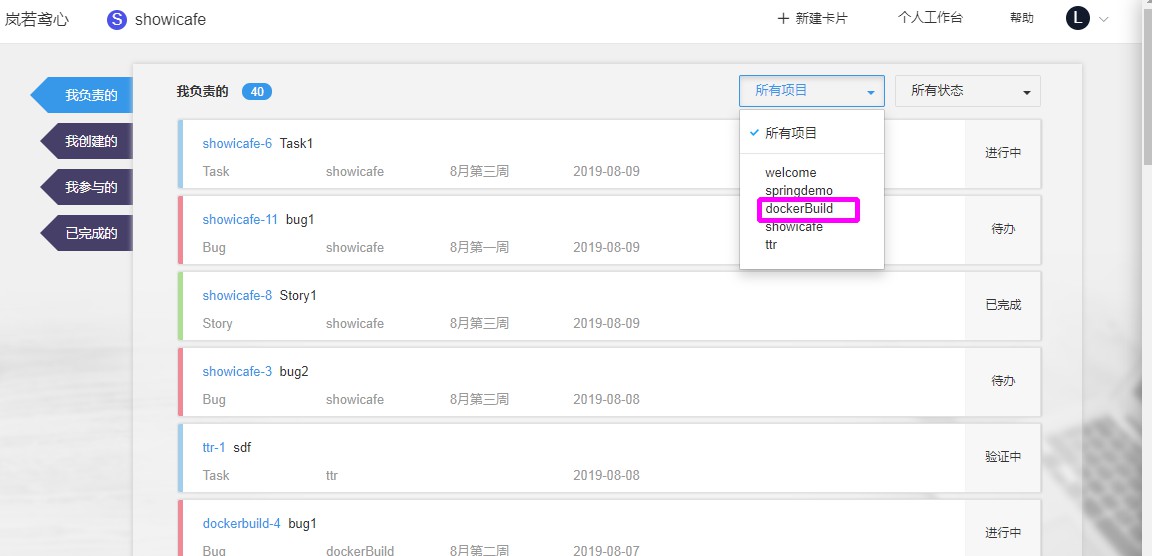The image size is (1152, 556).
Task: Open card link showicafe-3
Action: click(x=237, y=372)
